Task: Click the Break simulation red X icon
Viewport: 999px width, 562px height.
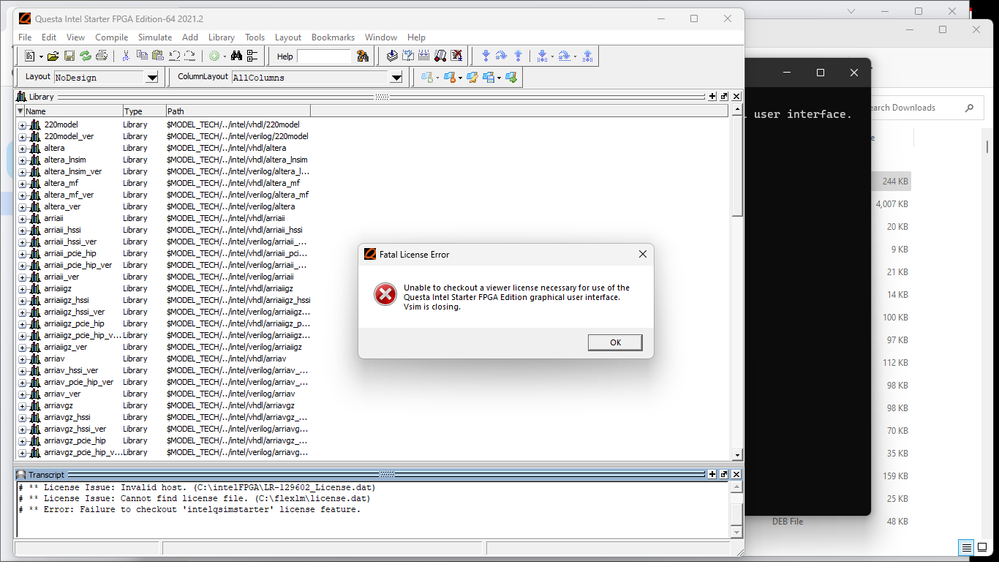Action: coord(456,56)
